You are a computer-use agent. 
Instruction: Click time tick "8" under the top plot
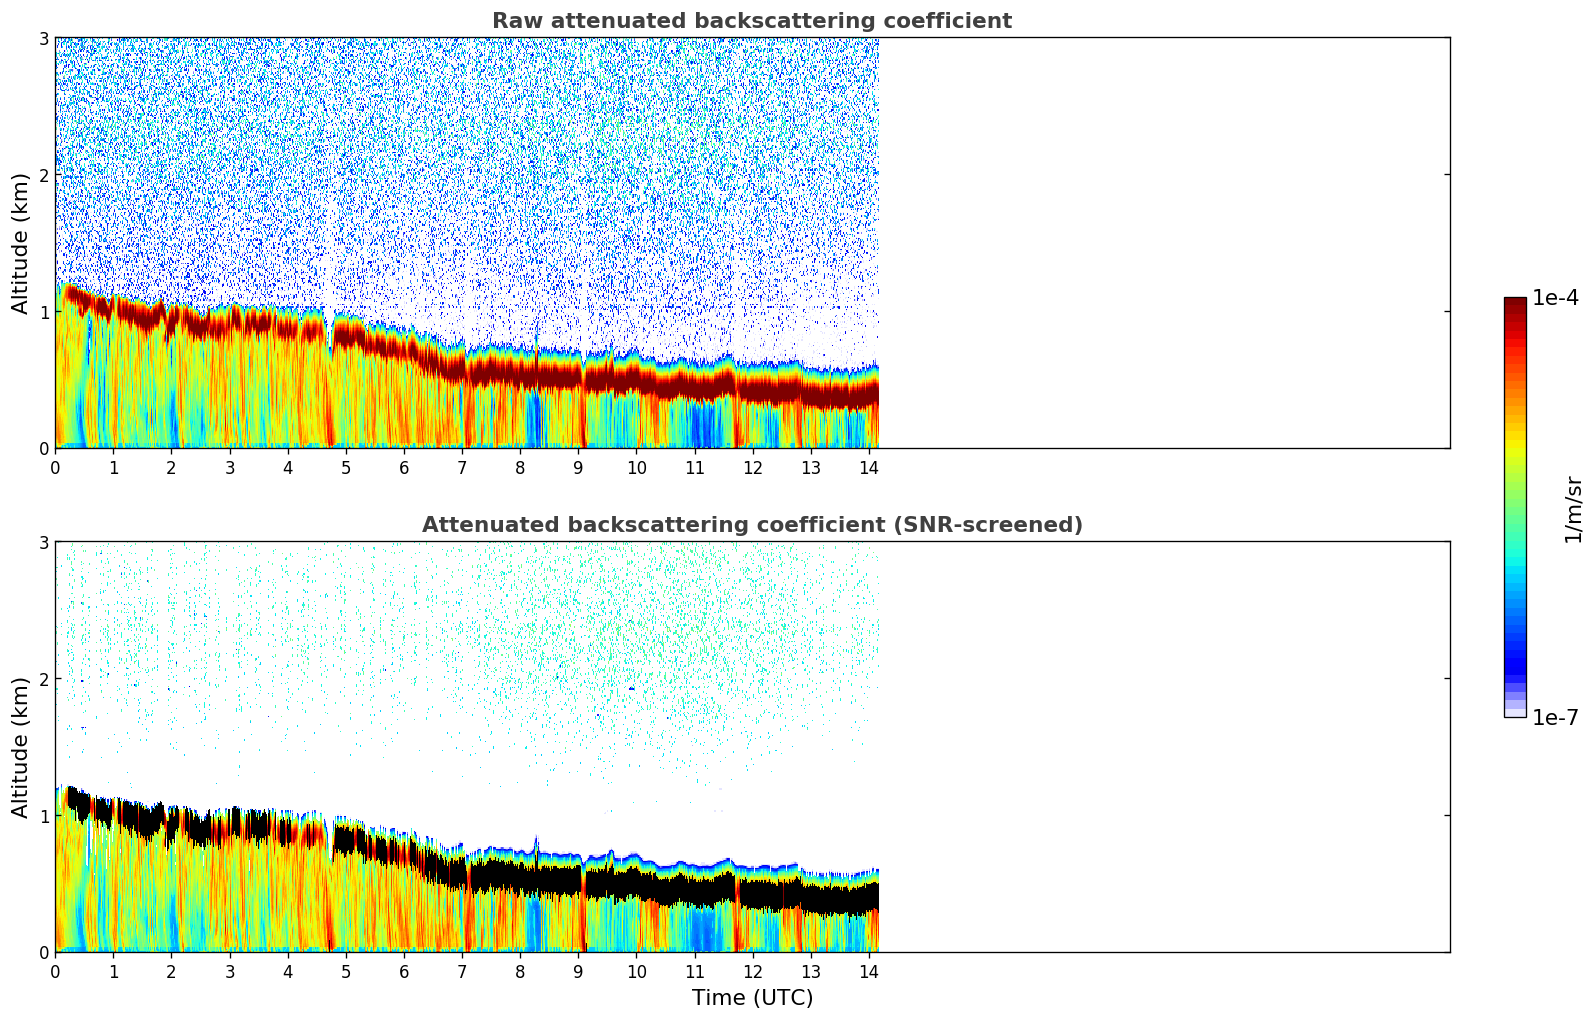pos(520,467)
